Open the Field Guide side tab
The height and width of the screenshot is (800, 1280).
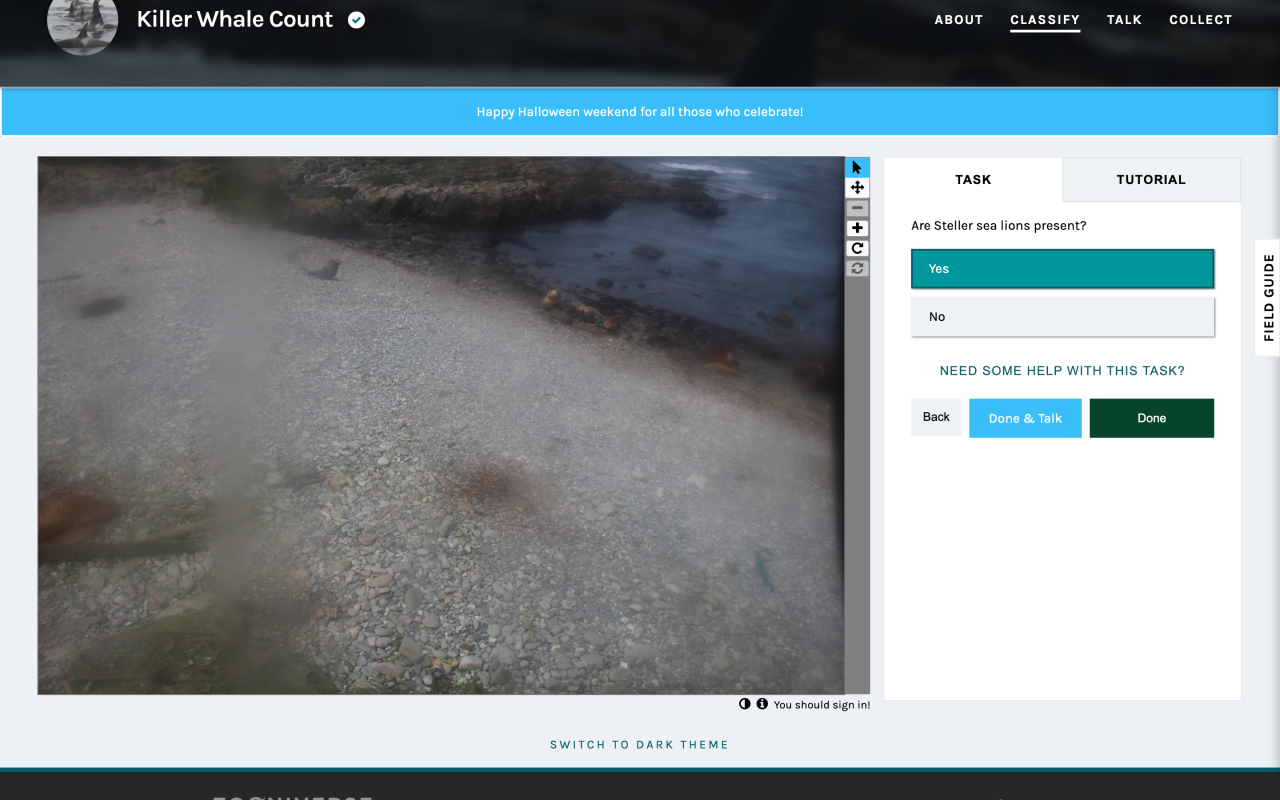tap(1268, 297)
